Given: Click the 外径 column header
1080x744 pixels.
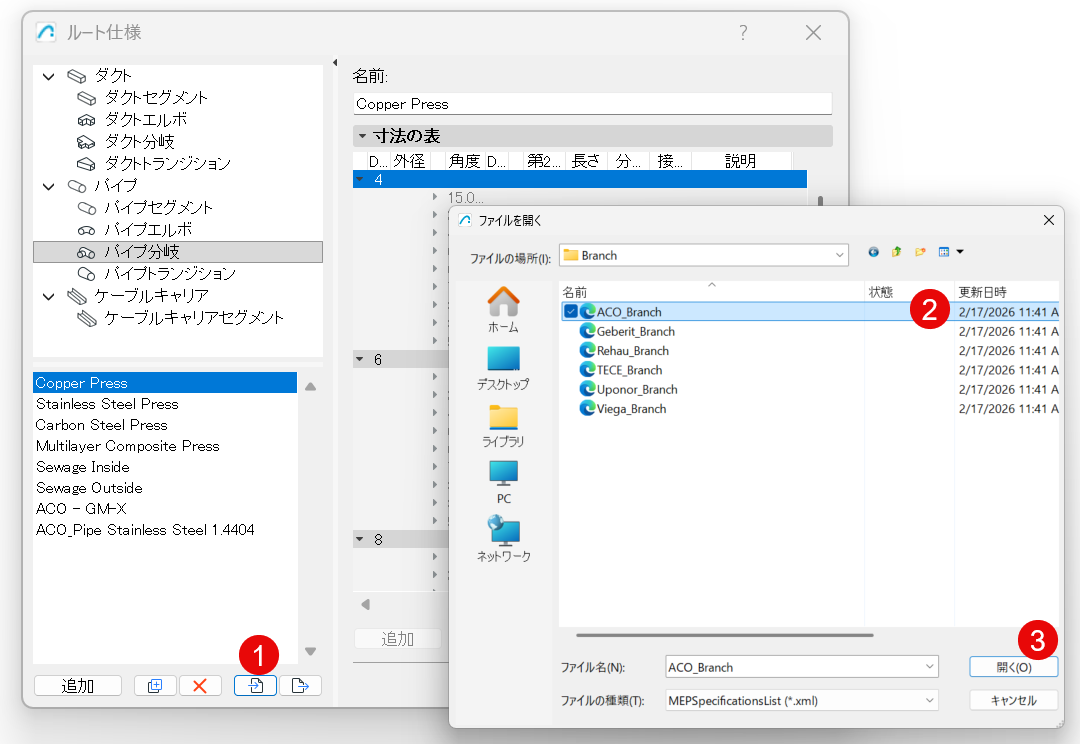Looking at the screenshot, I should click(409, 161).
